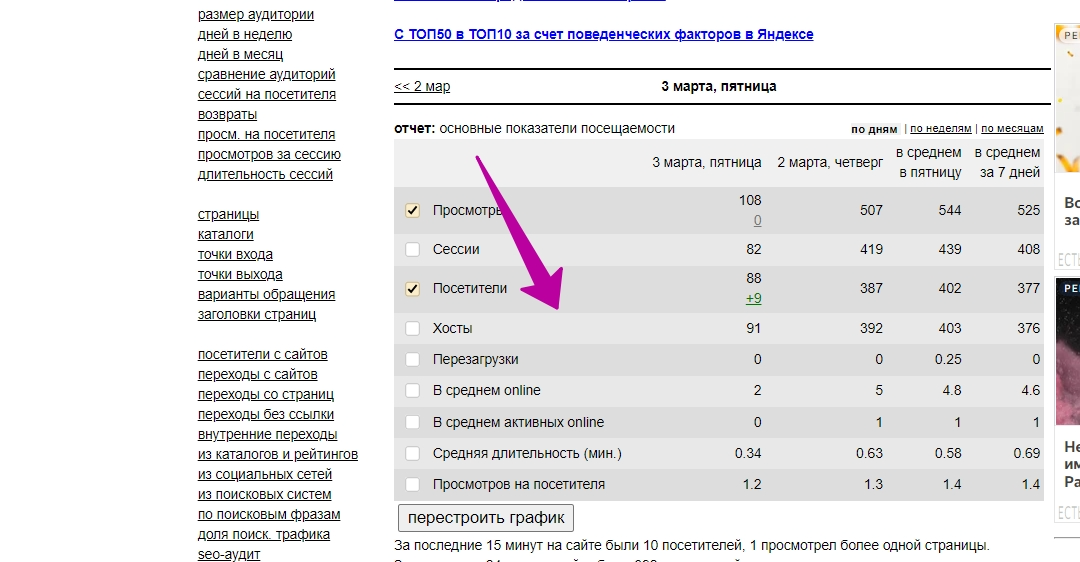This screenshot has width=1080, height=562.
Task: Open из каталогов и рейтингов report
Action: pos(278,454)
